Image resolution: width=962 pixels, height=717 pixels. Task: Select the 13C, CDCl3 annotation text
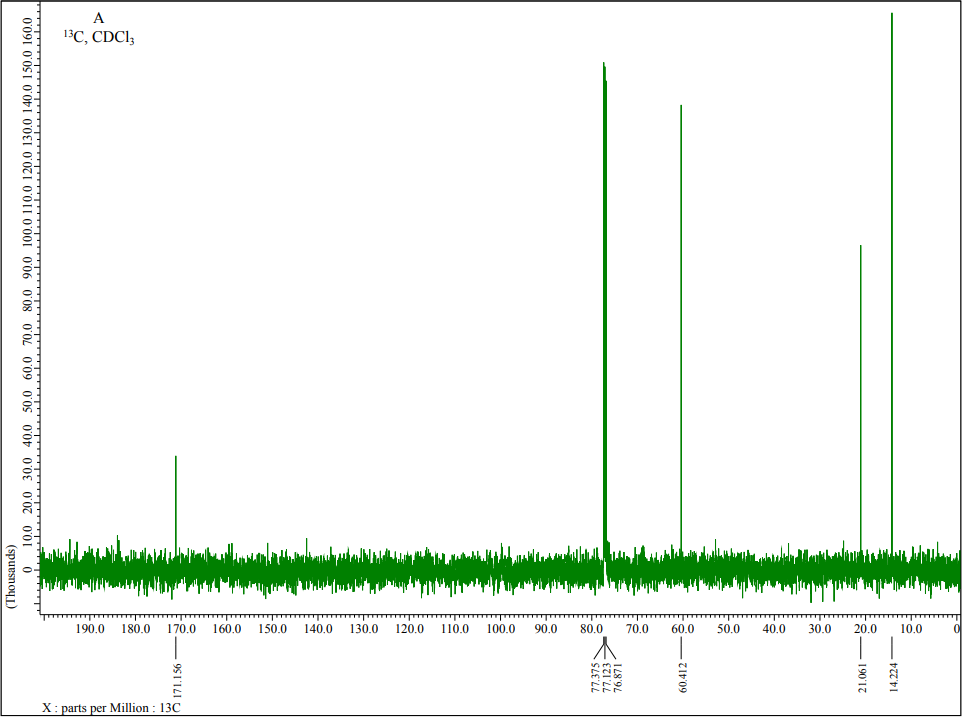coord(100,36)
